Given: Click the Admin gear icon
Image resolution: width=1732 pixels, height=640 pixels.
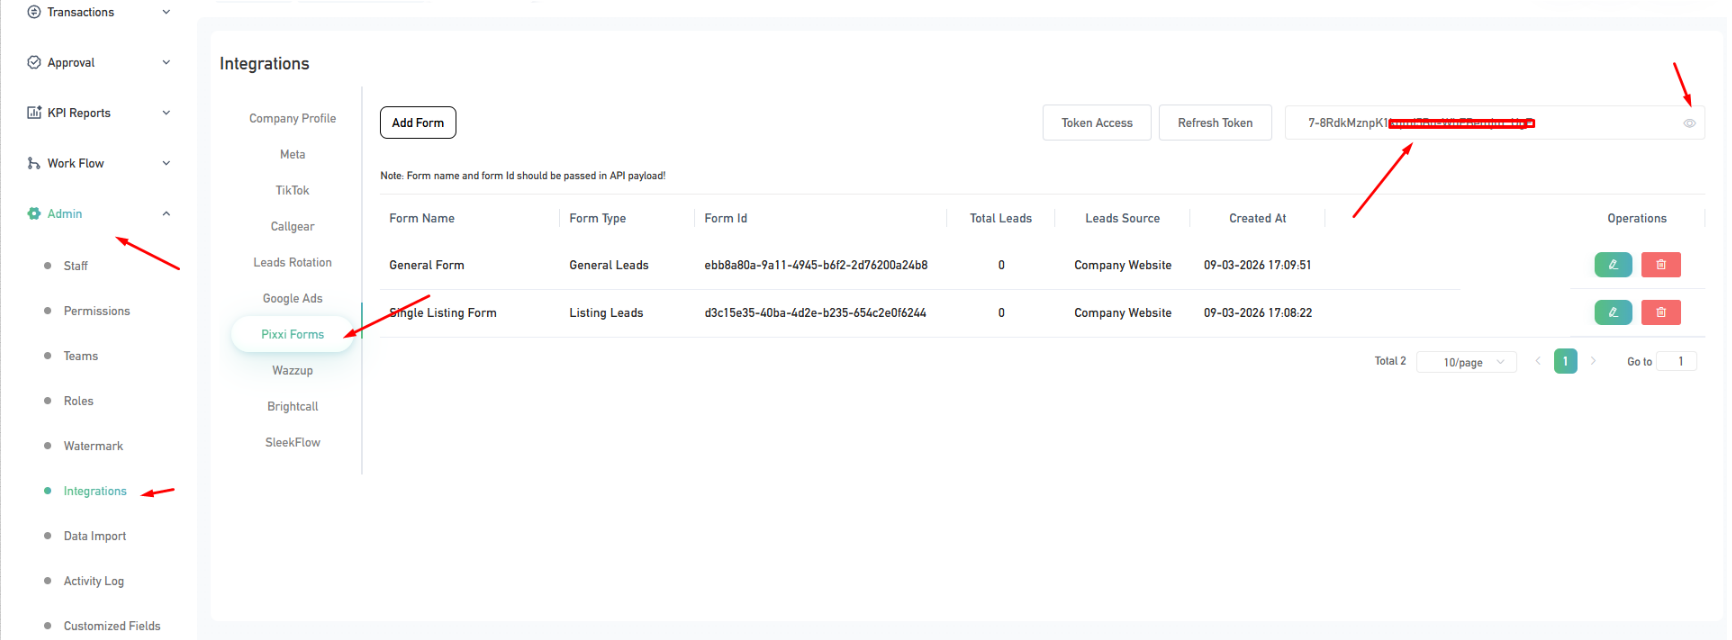Looking at the screenshot, I should pos(34,214).
